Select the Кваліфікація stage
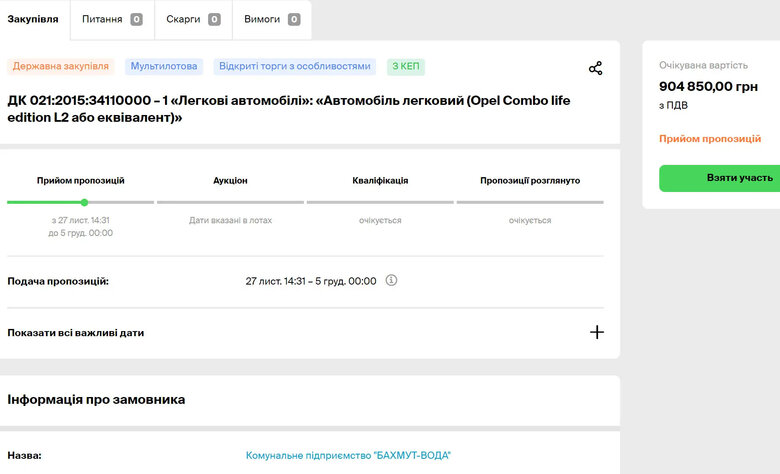 pos(380,181)
